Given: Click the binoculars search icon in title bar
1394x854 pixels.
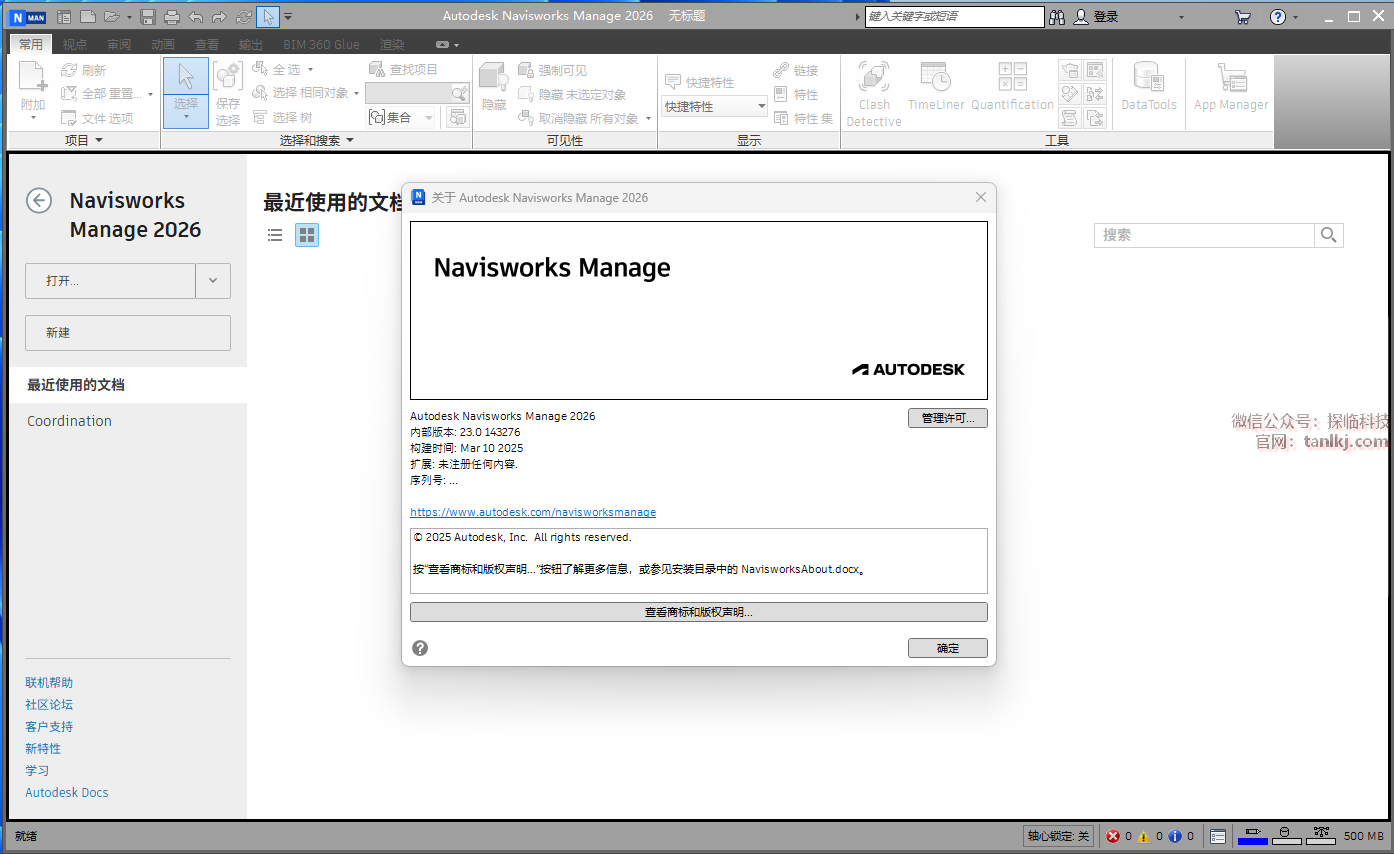Looking at the screenshot, I should pos(1057,17).
